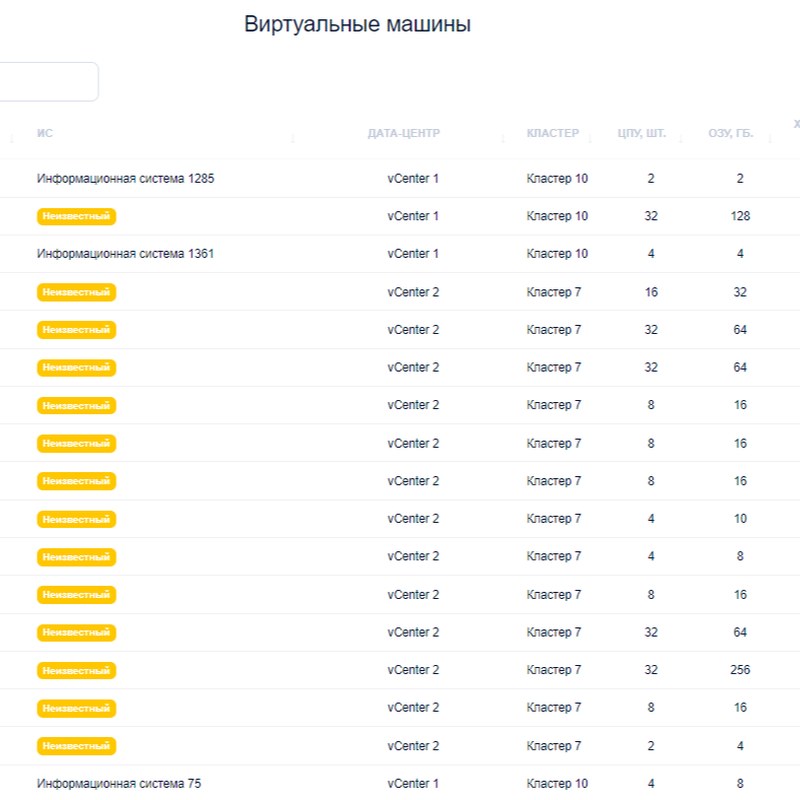Click 'Неизвестный' badge in the 256 GB RAM row

pos(77,670)
